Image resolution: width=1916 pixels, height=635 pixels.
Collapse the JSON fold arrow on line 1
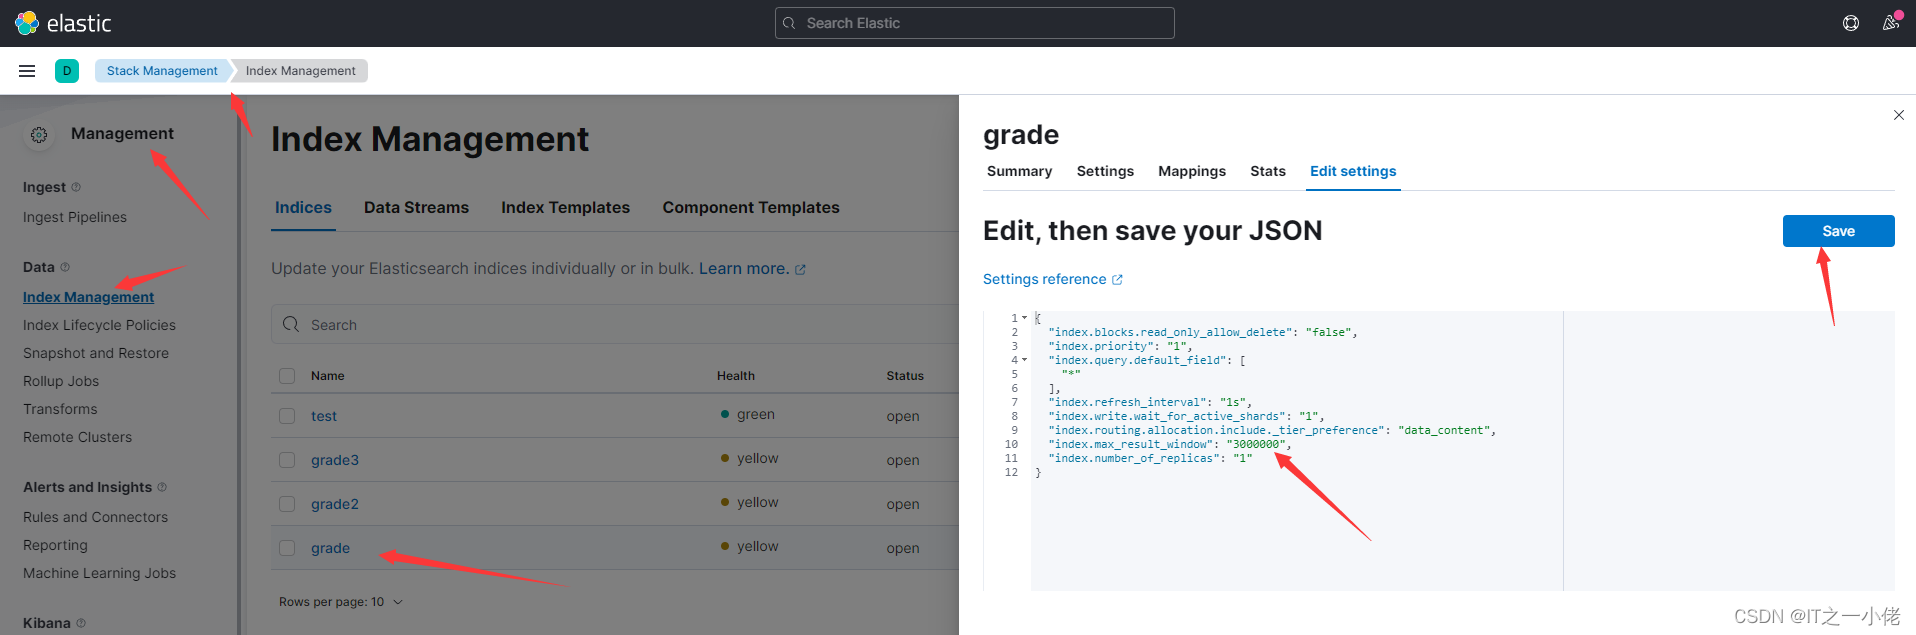(x=1024, y=318)
